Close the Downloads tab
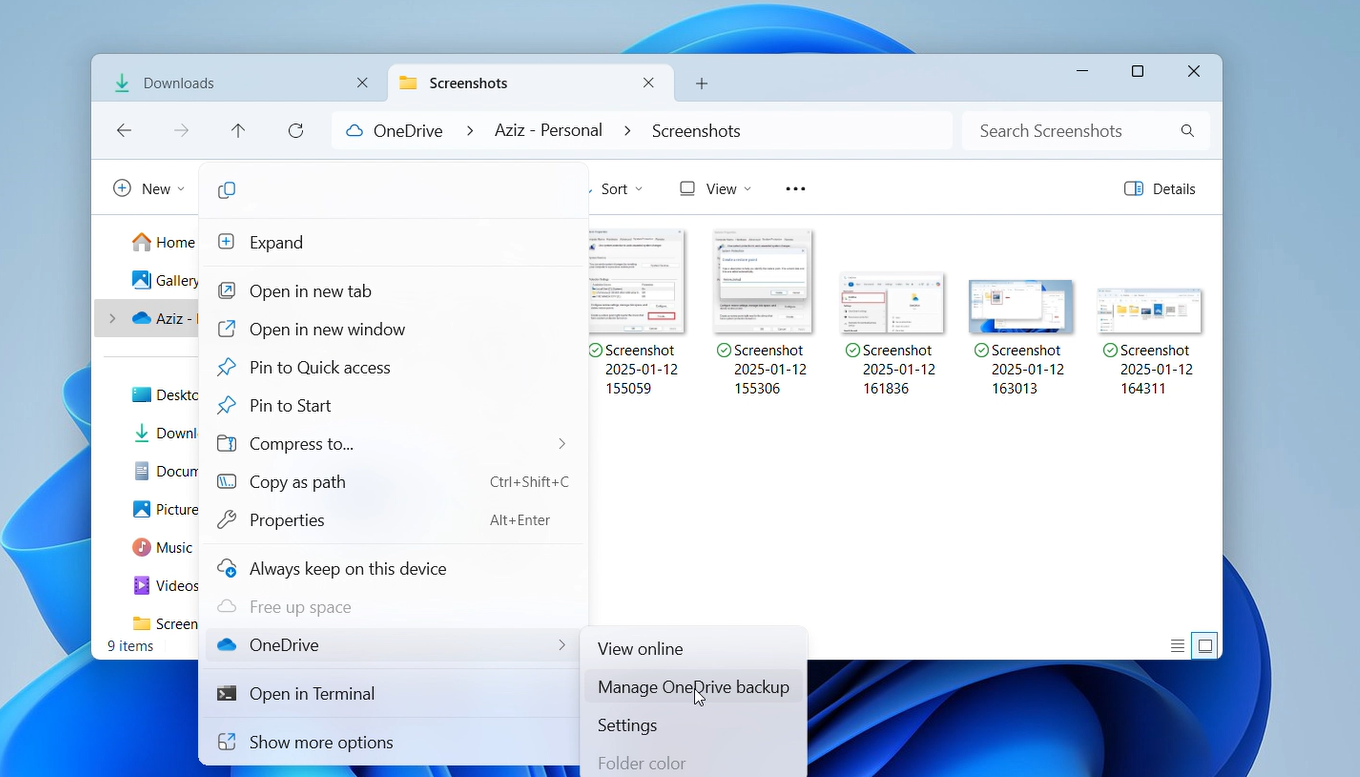This screenshot has width=1360, height=777. pos(362,83)
